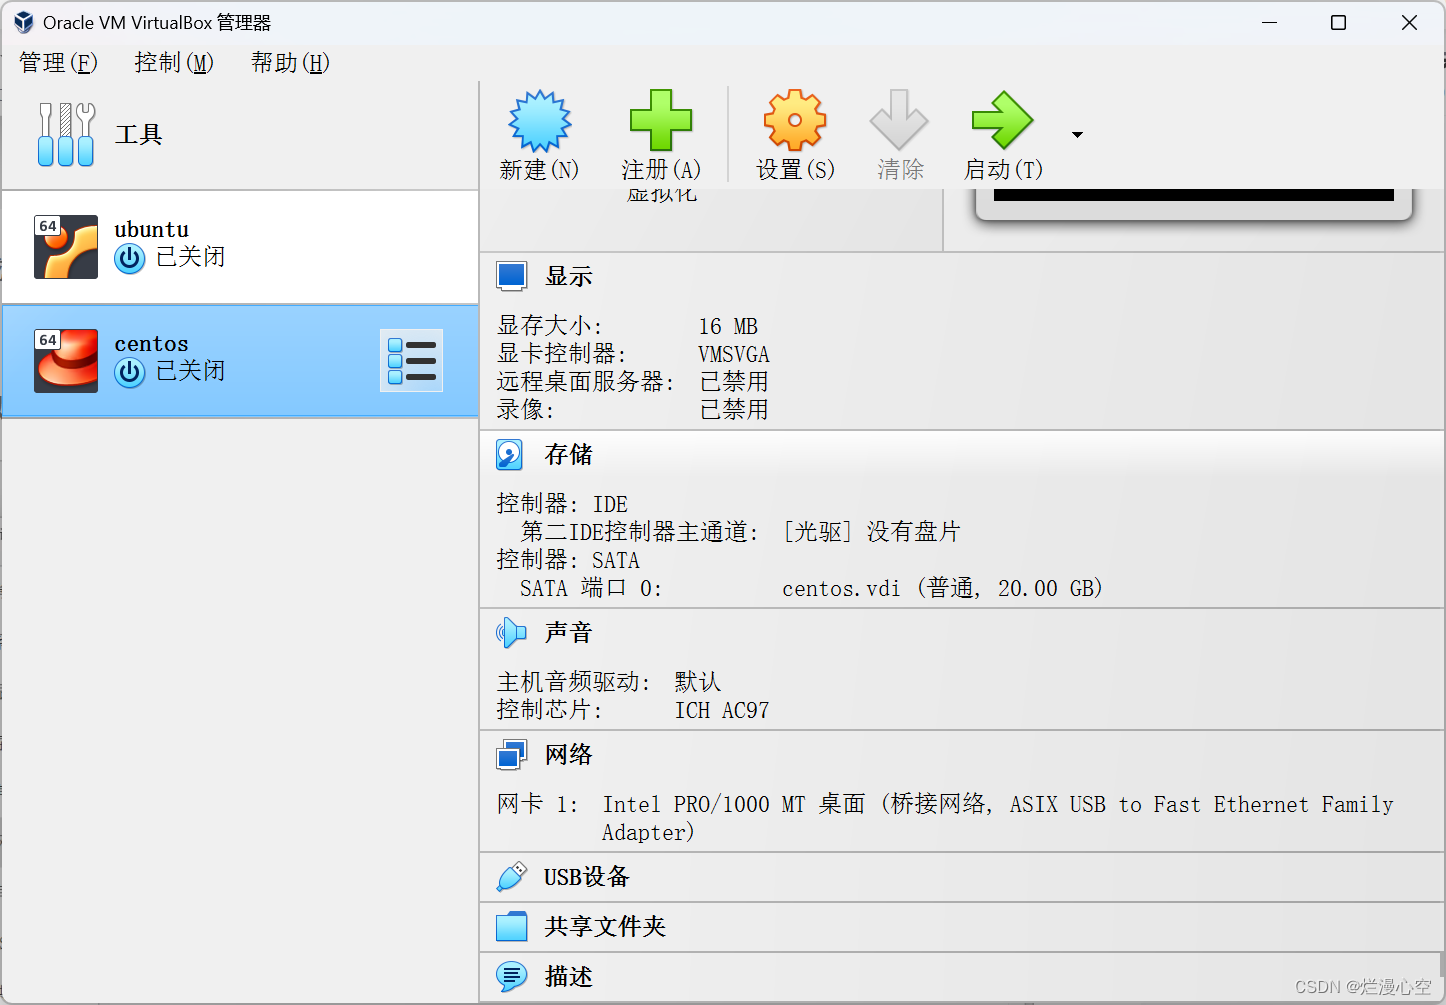The image size is (1446, 1005).
Task: Click the 新建(N) new VM icon
Action: point(539,120)
